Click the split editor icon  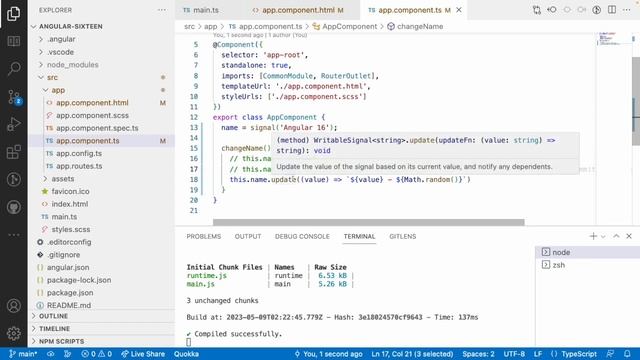pos(611,10)
